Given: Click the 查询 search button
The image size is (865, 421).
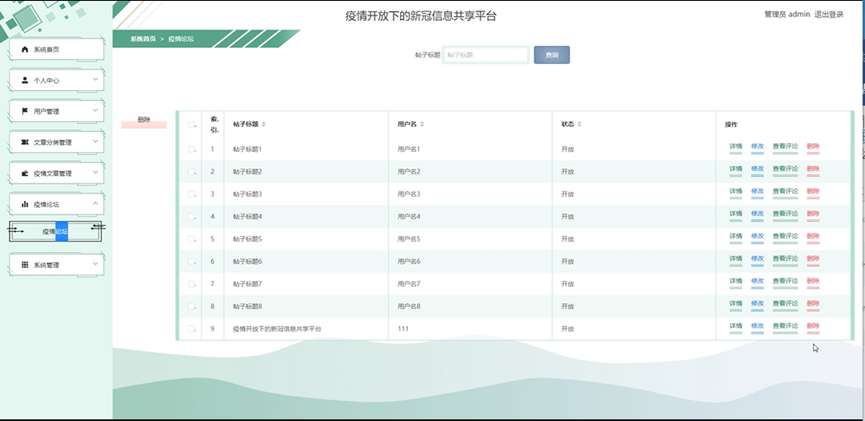Looking at the screenshot, I should (x=552, y=55).
